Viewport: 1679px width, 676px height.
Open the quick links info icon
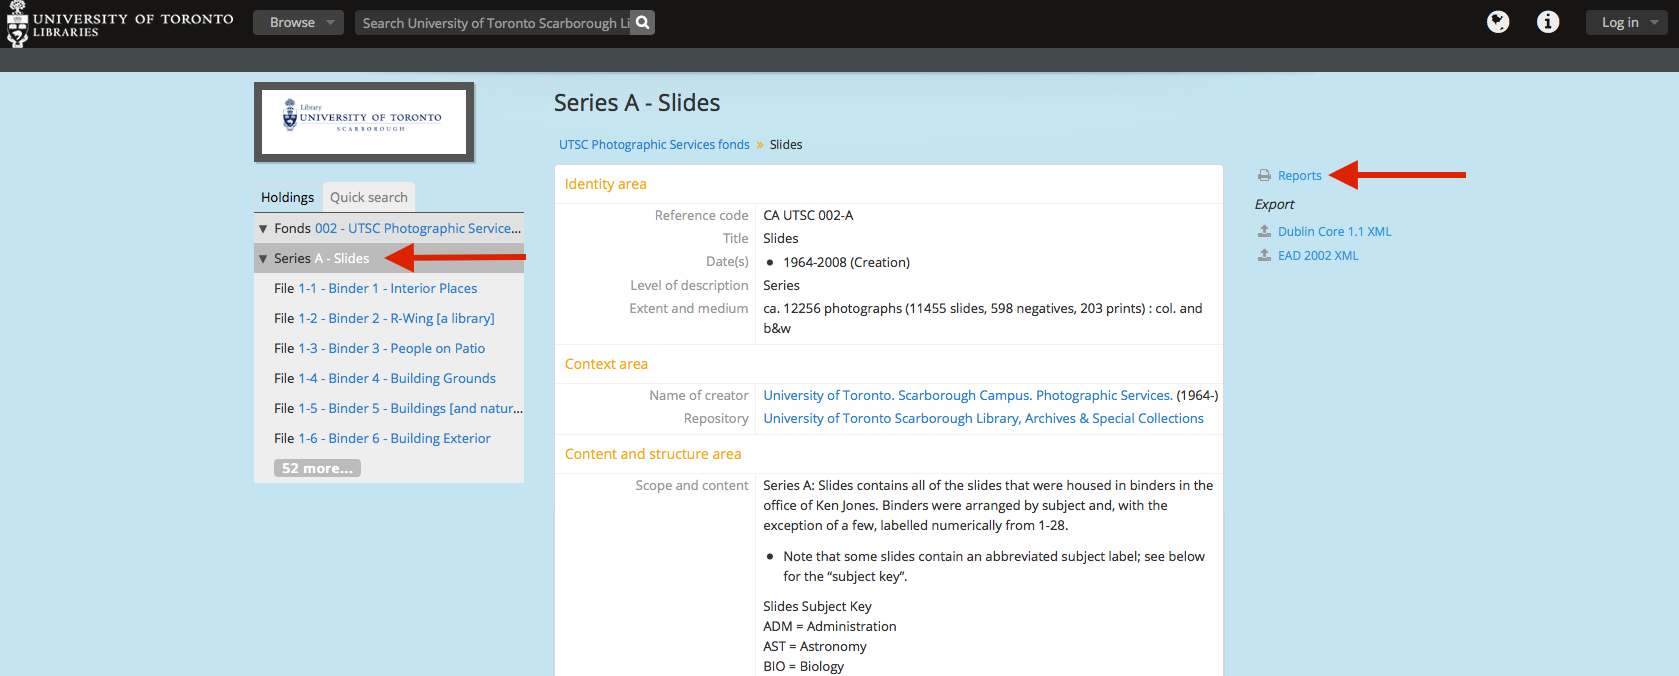1548,22
